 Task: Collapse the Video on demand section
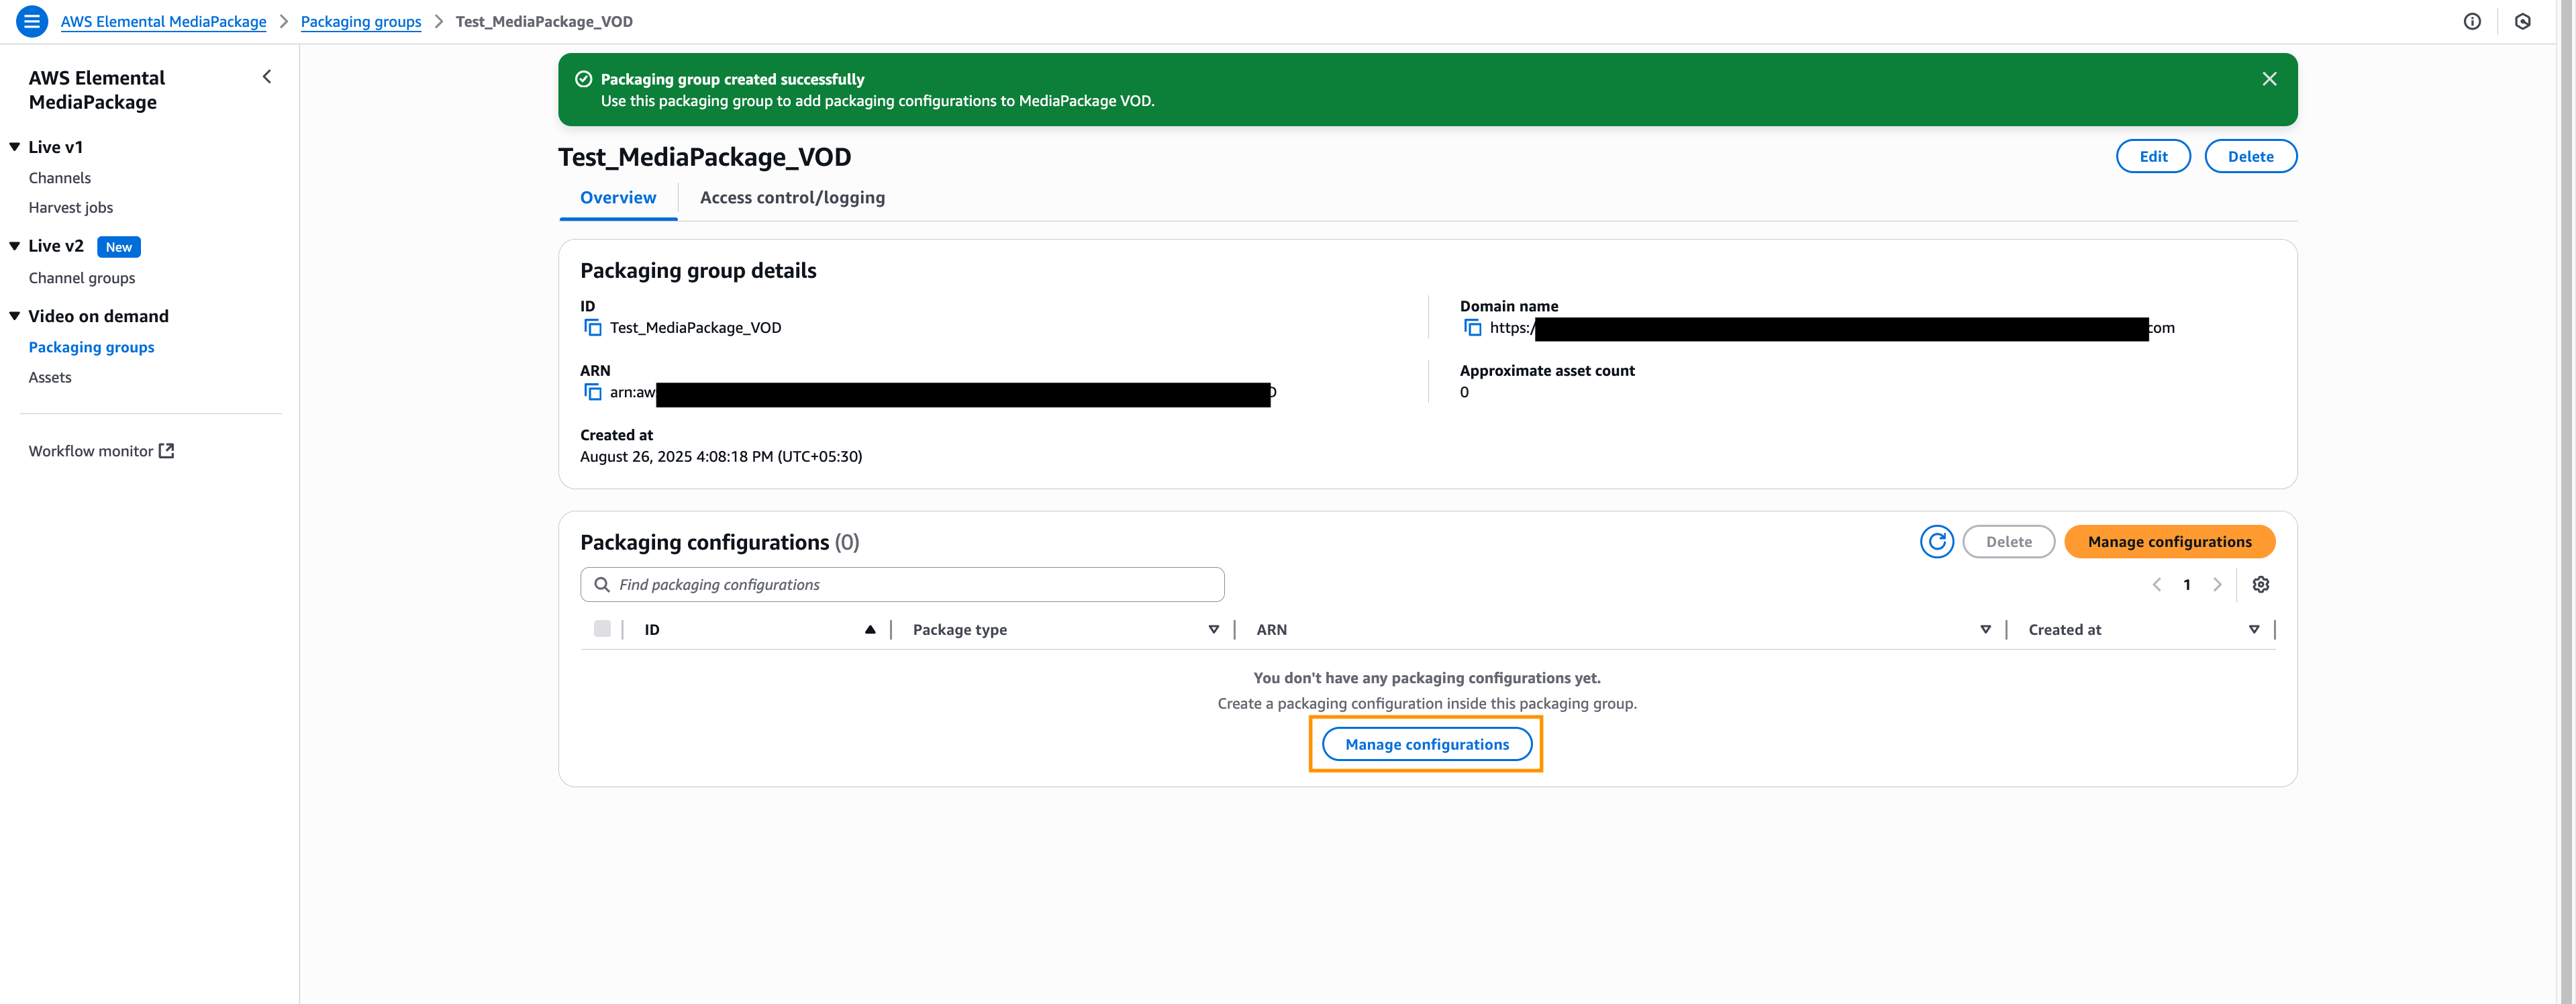pos(15,316)
